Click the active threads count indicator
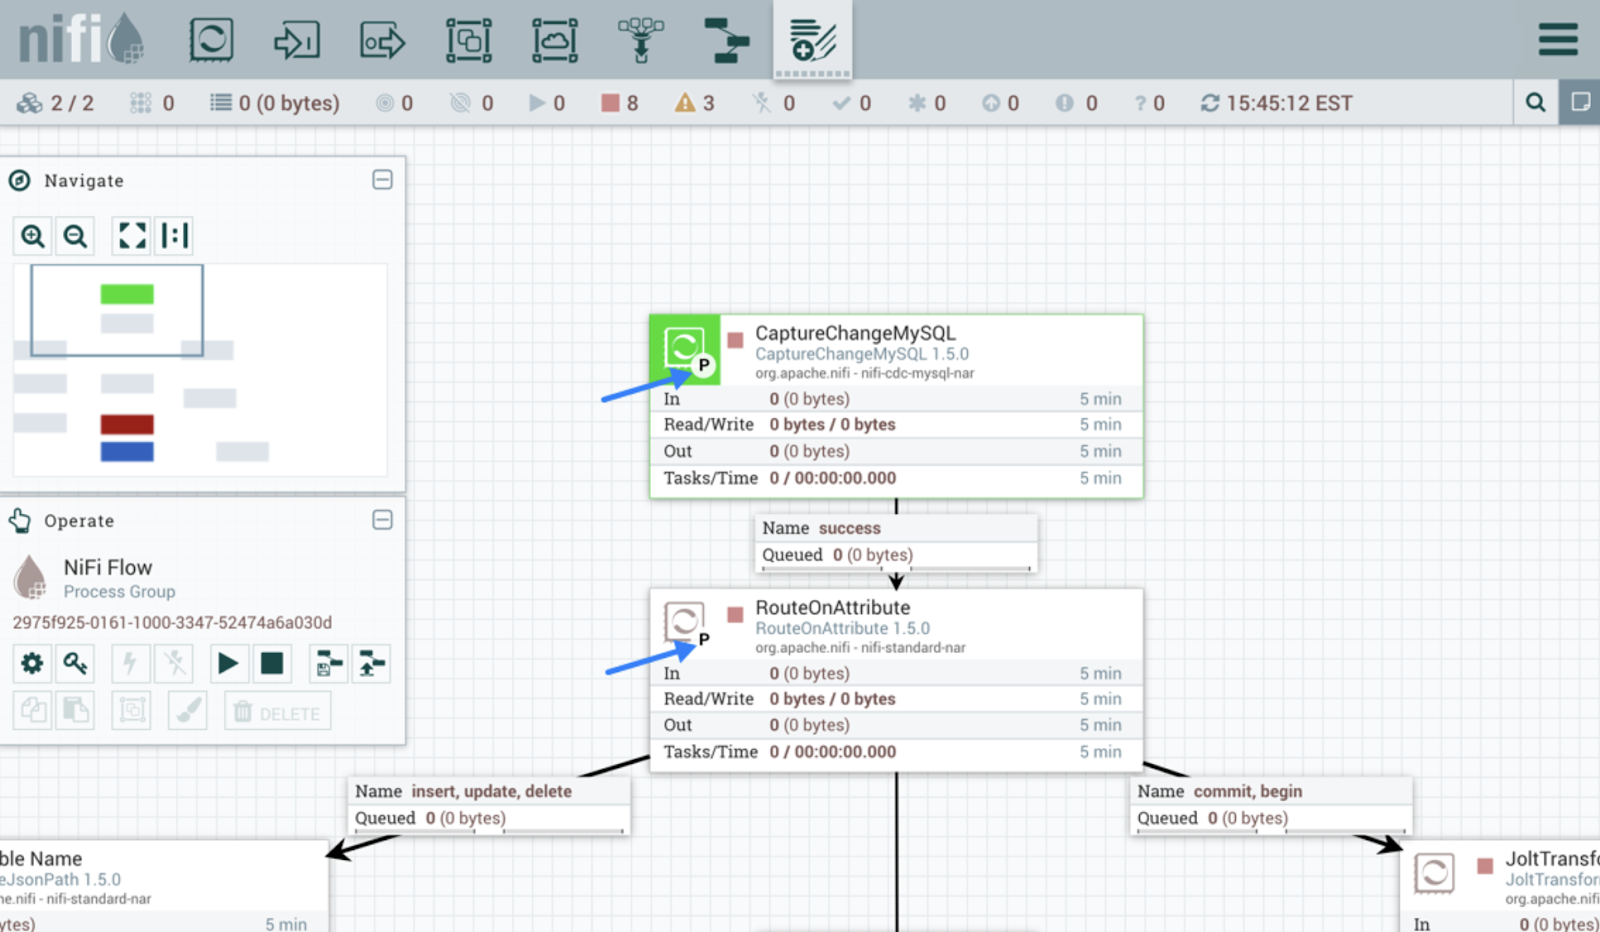The height and width of the screenshot is (932, 1600). (152, 103)
